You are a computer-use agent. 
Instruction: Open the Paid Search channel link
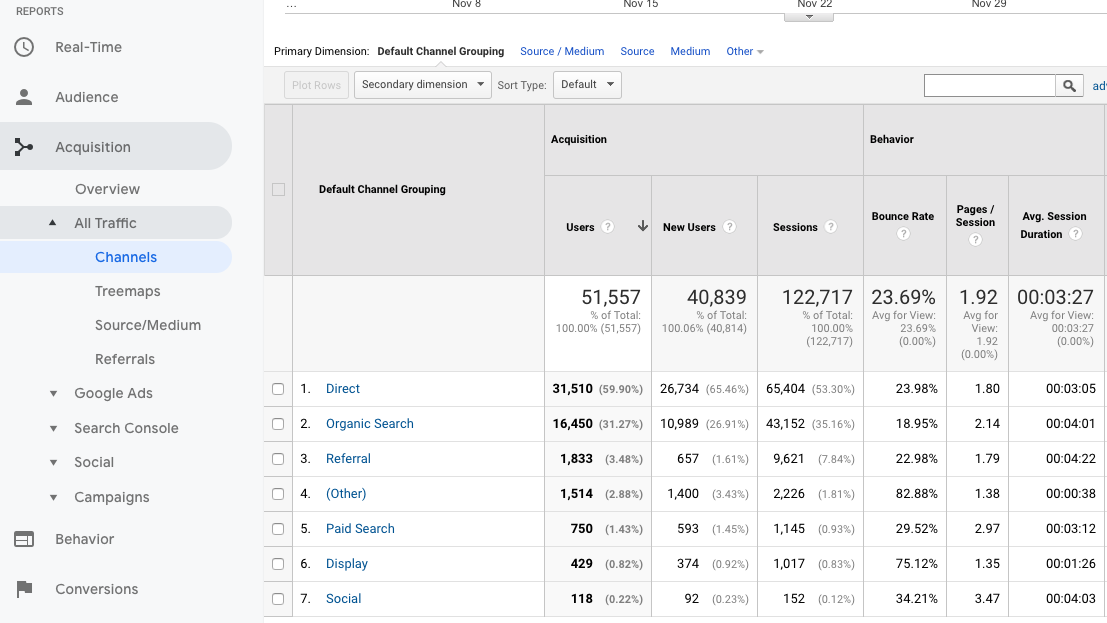click(360, 528)
